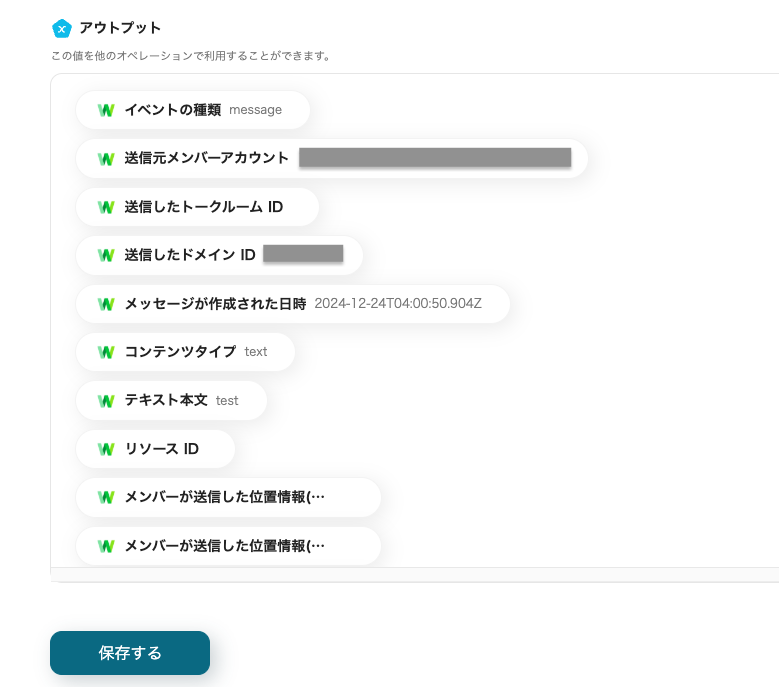Select the イベントの種類 output chip label
This screenshot has height=687, width=779.
point(172,110)
